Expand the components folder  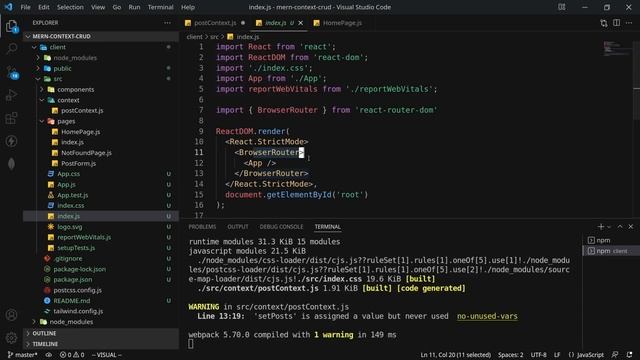(x=101, y=89)
